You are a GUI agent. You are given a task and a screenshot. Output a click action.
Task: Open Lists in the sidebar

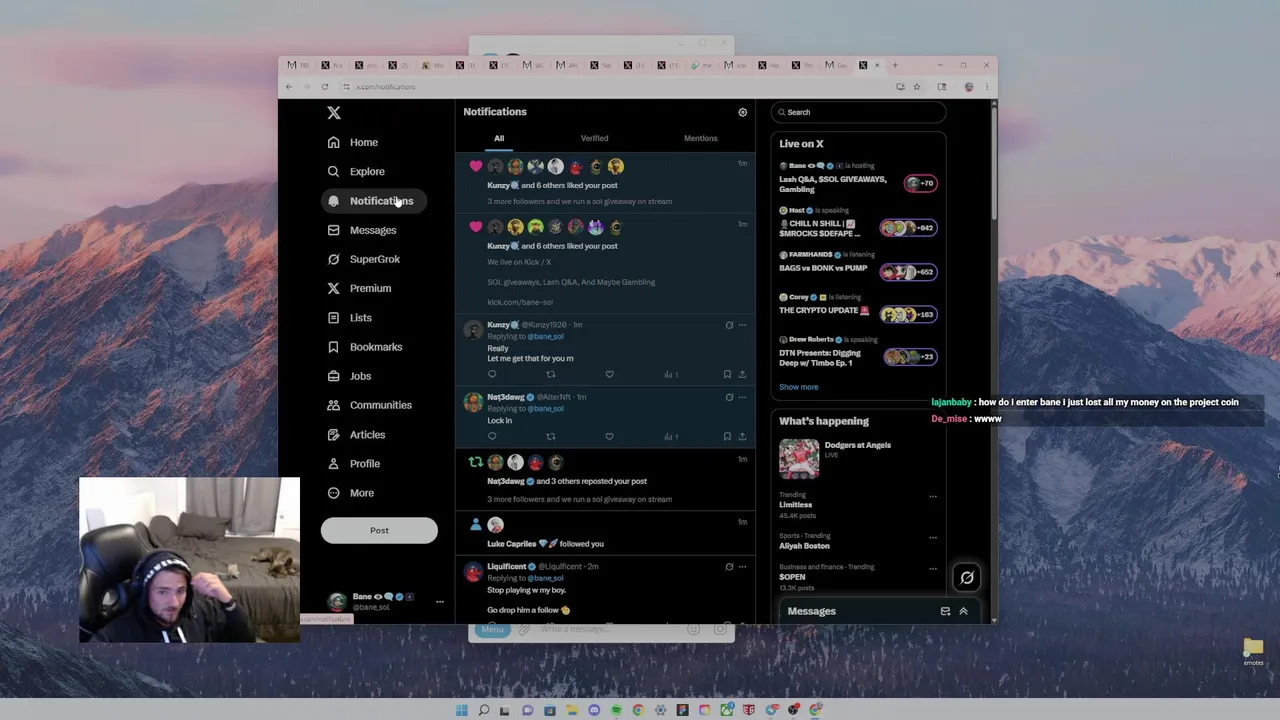point(350,318)
